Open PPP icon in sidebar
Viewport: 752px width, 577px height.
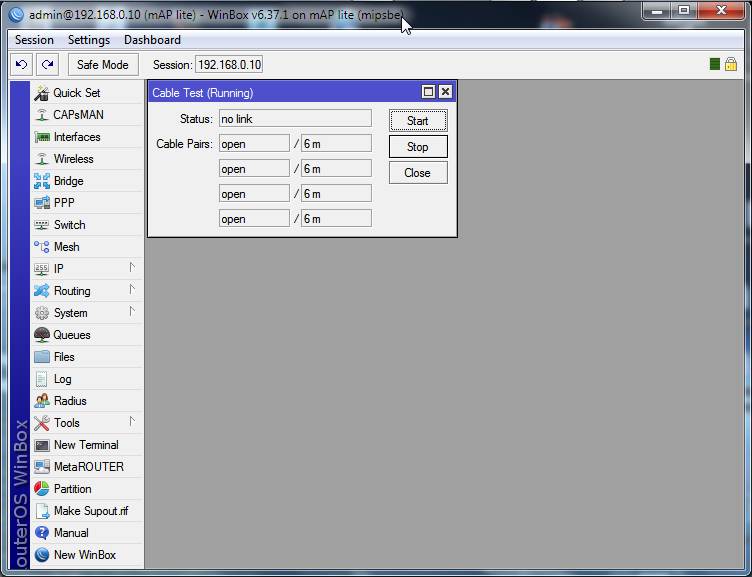click(x=42, y=203)
